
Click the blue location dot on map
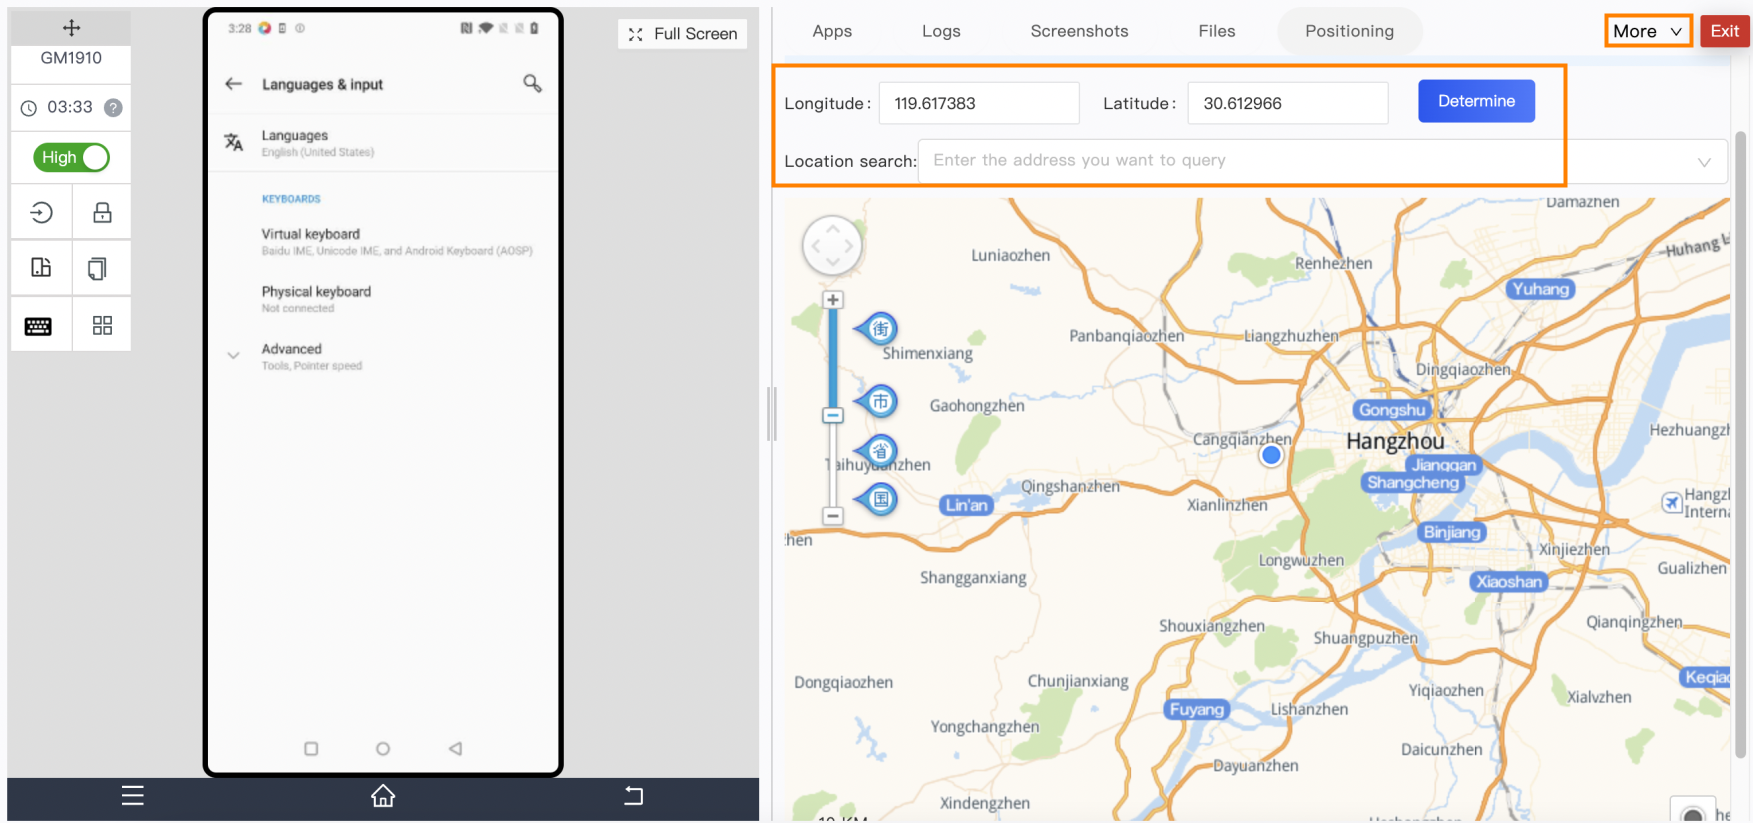click(1271, 455)
